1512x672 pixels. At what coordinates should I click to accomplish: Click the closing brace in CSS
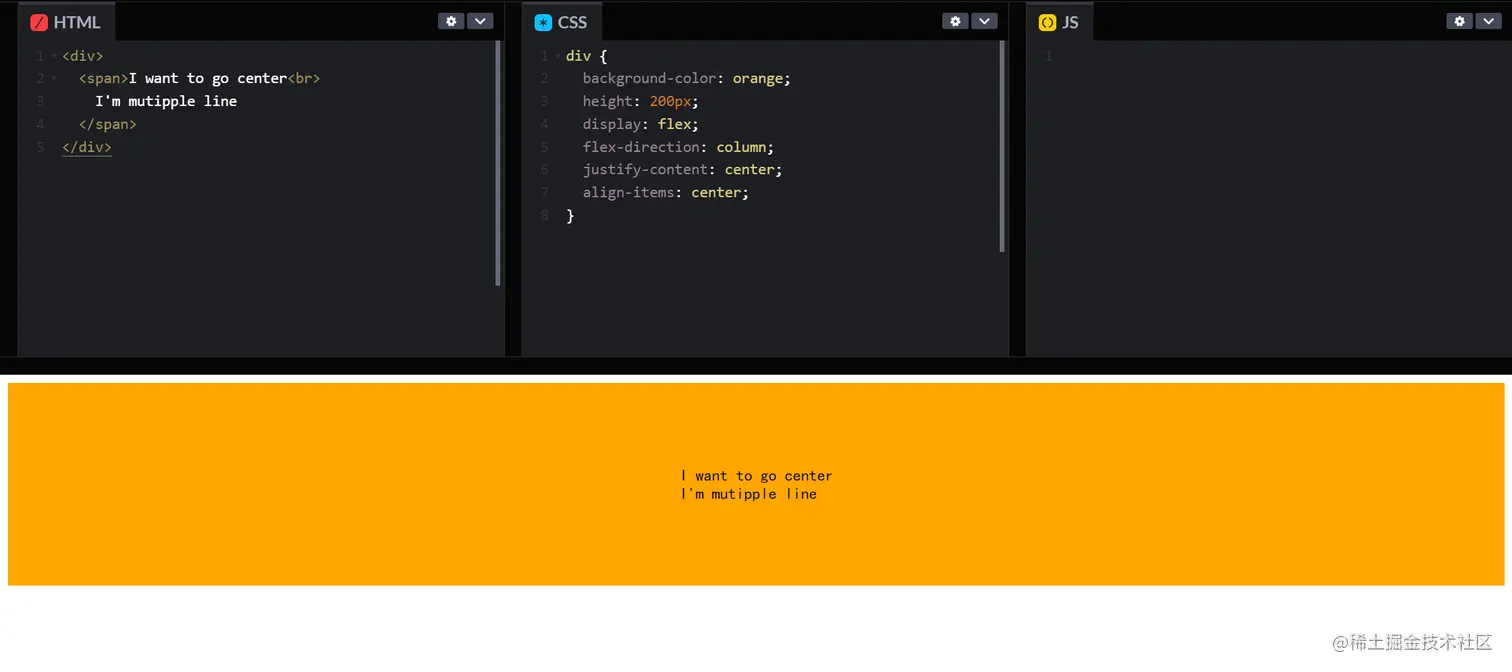(x=570, y=215)
